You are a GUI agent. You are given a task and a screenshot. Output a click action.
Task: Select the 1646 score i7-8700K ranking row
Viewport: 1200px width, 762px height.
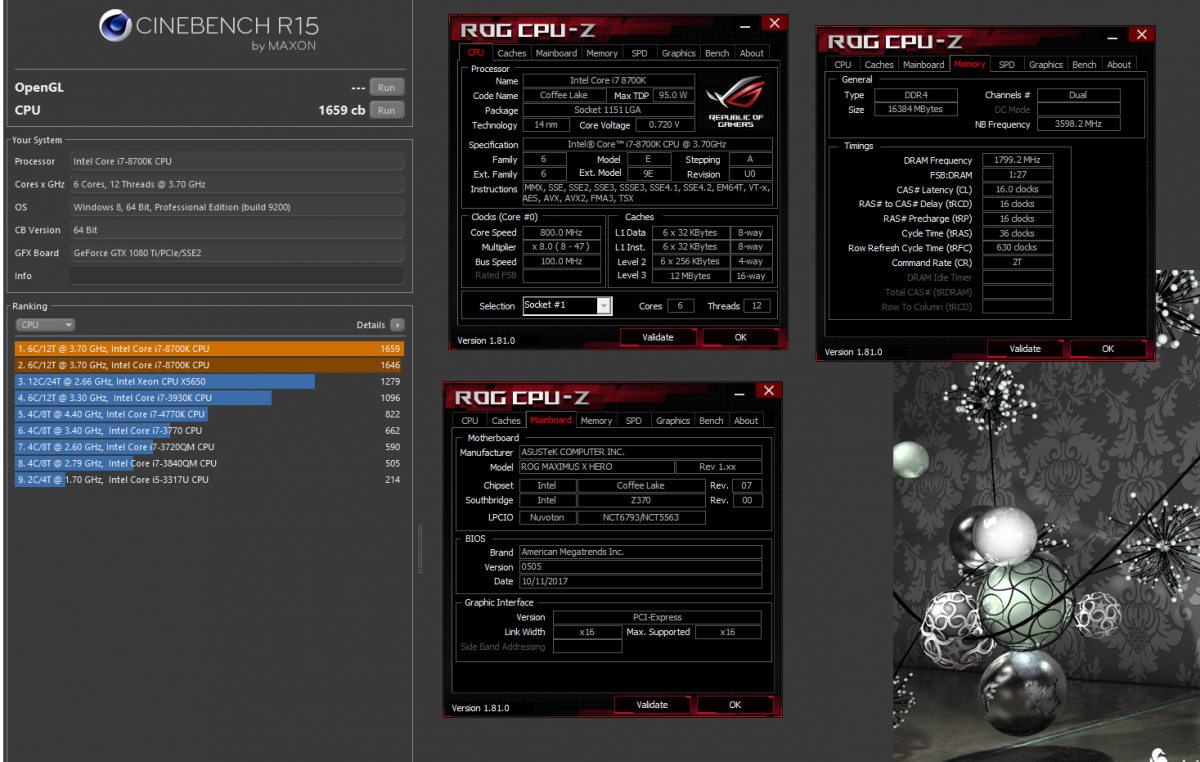[209, 365]
